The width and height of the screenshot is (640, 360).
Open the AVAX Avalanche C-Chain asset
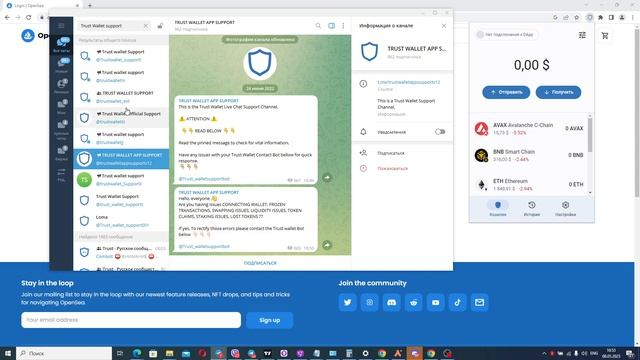(529, 129)
